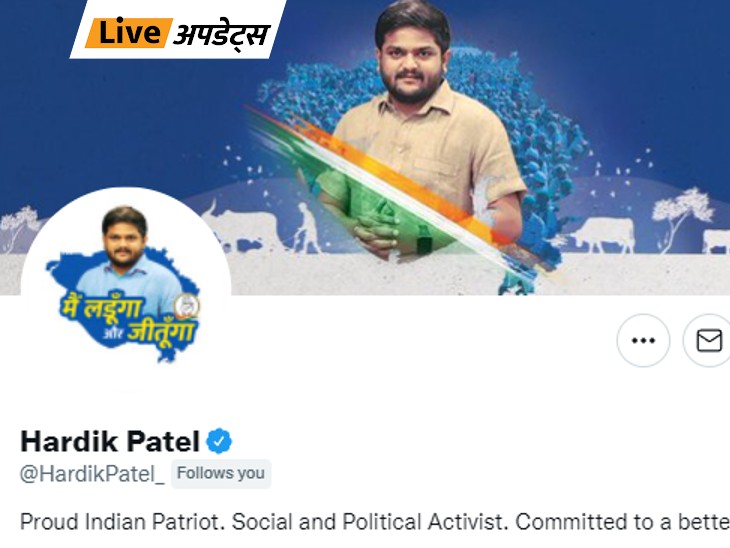Open the blue profile header banner image
This screenshot has height=548, width=730.
pyautogui.click(x=365, y=147)
